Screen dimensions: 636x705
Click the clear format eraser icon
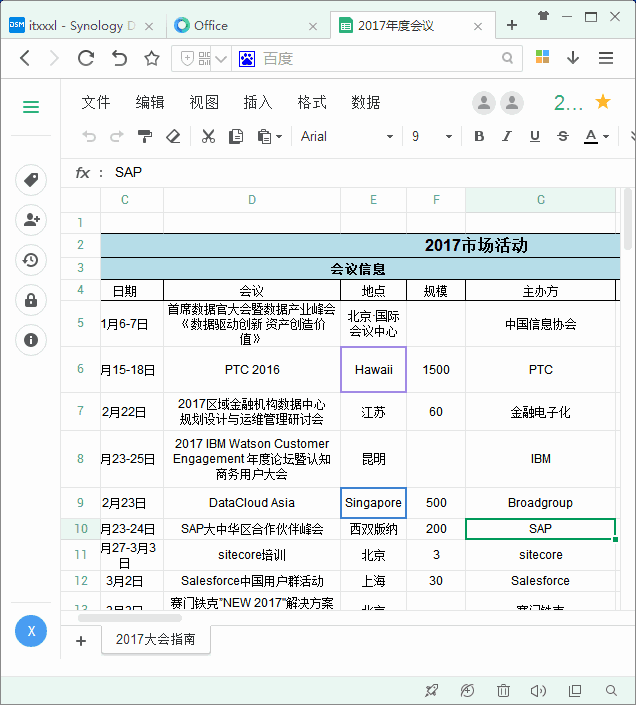click(173, 136)
